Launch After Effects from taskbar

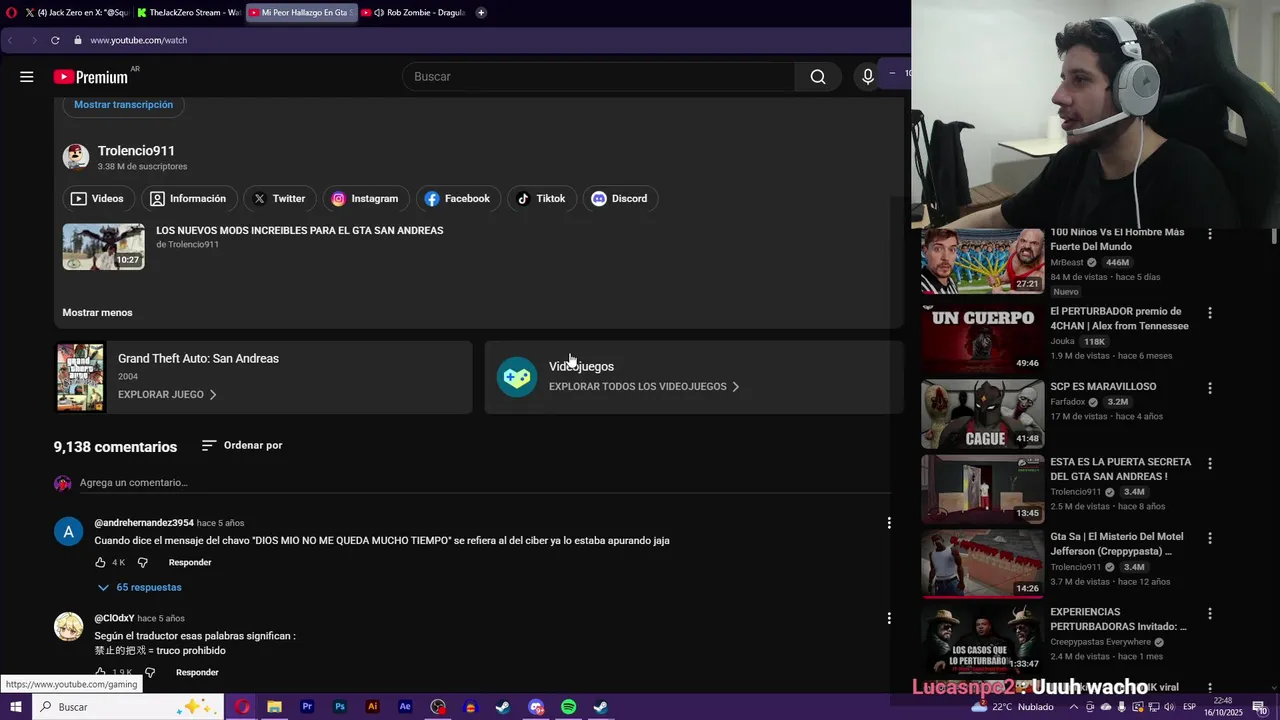pyautogui.click(x=405, y=707)
